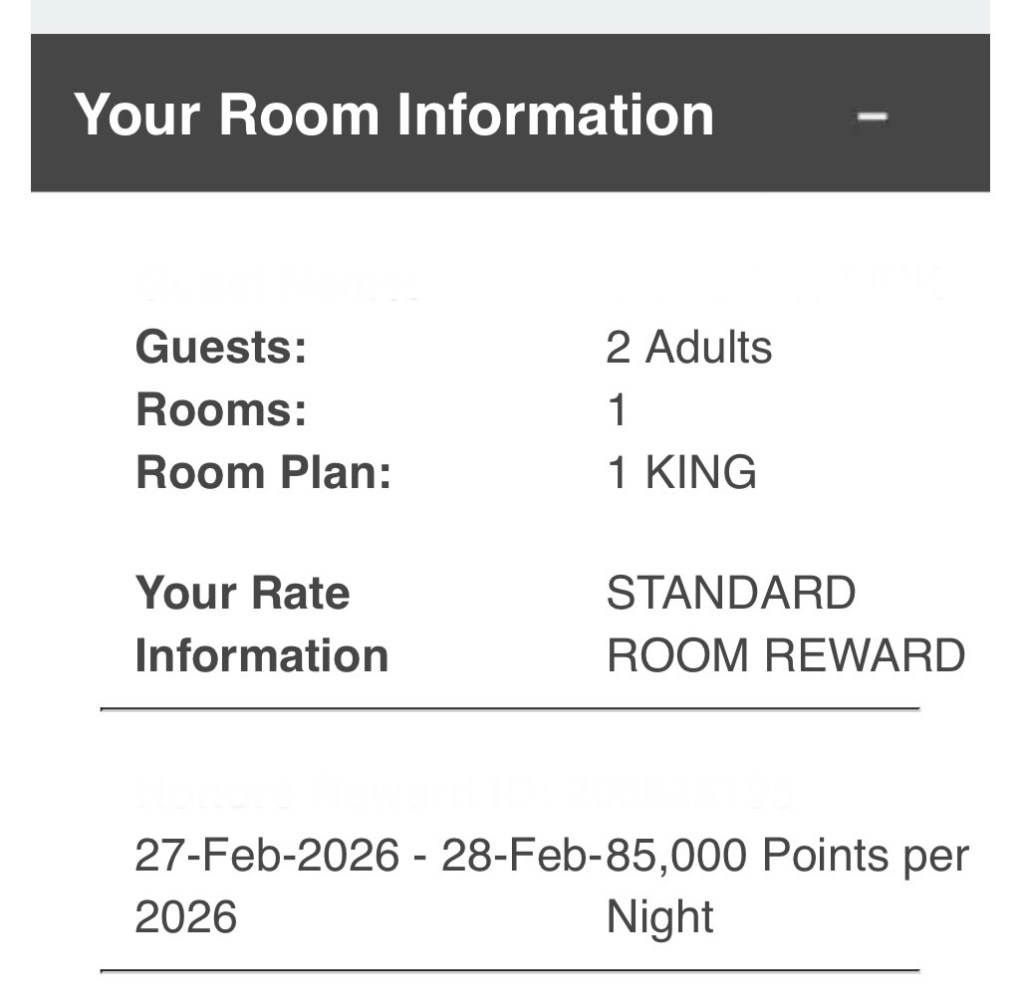Click the Your Rate Information label
Image resolution: width=1024 pixels, height=1006 pixels.
260,624
